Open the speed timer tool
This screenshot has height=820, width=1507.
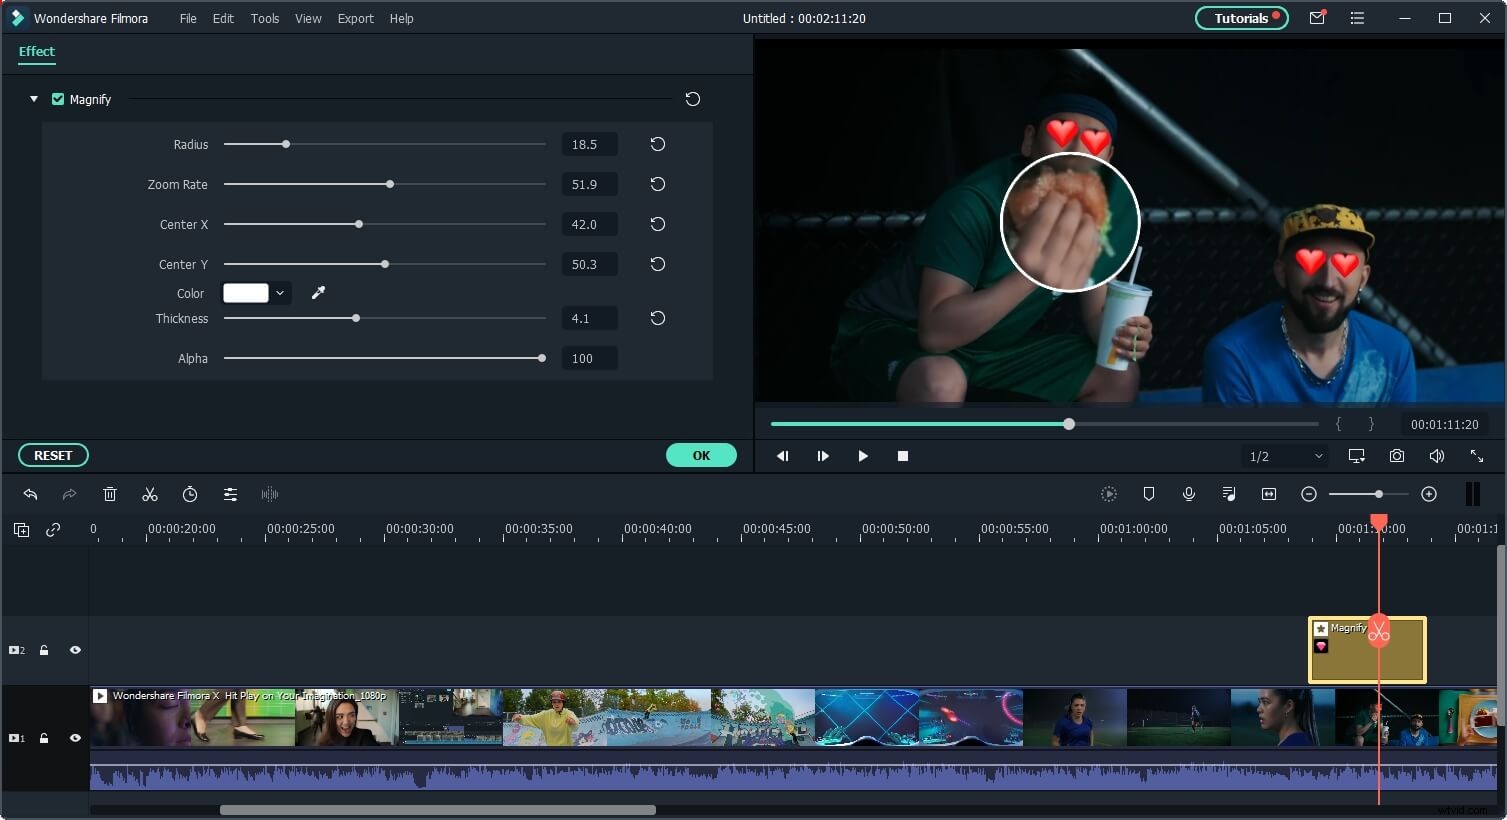click(190, 494)
